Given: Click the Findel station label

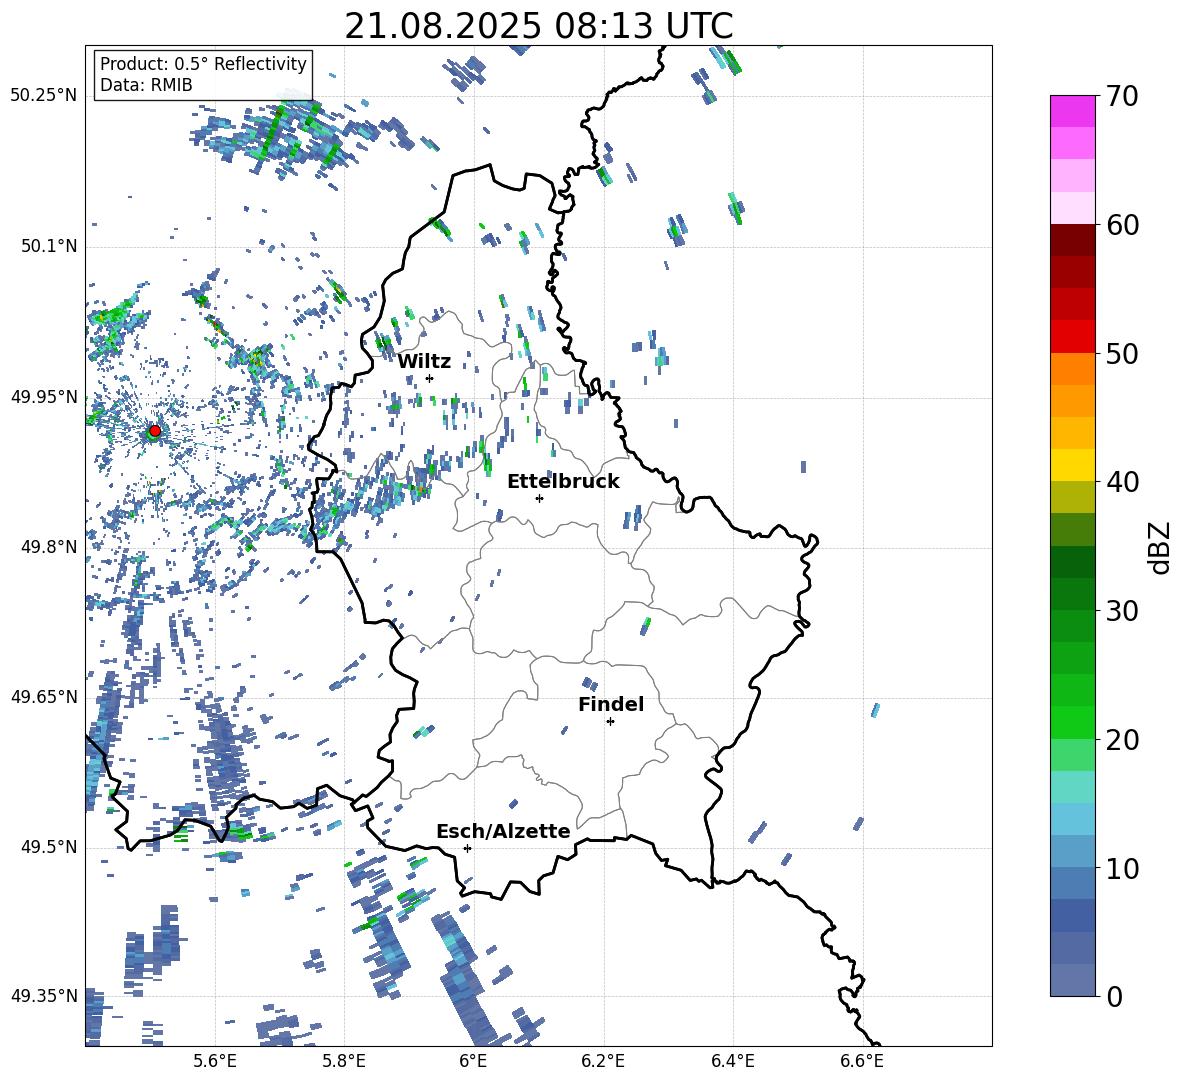Looking at the screenshot, I should pos(611,704).
